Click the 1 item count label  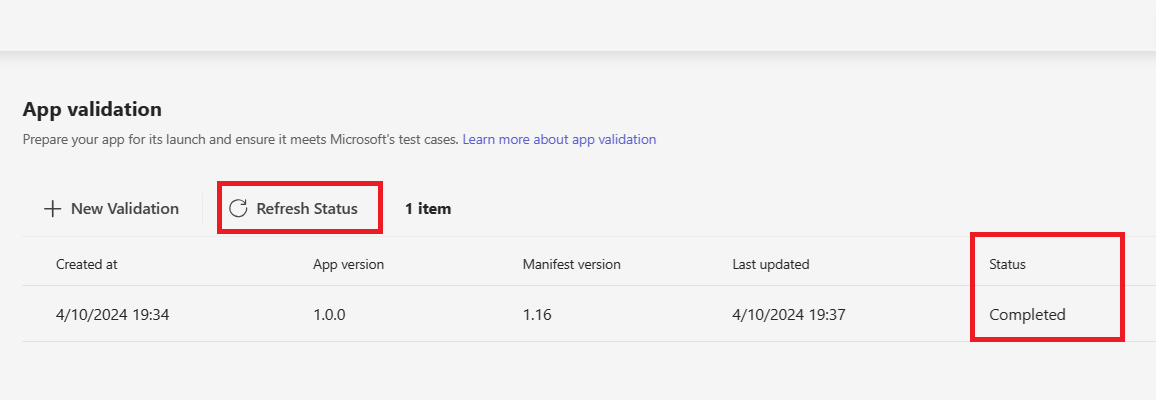point(428,209)
